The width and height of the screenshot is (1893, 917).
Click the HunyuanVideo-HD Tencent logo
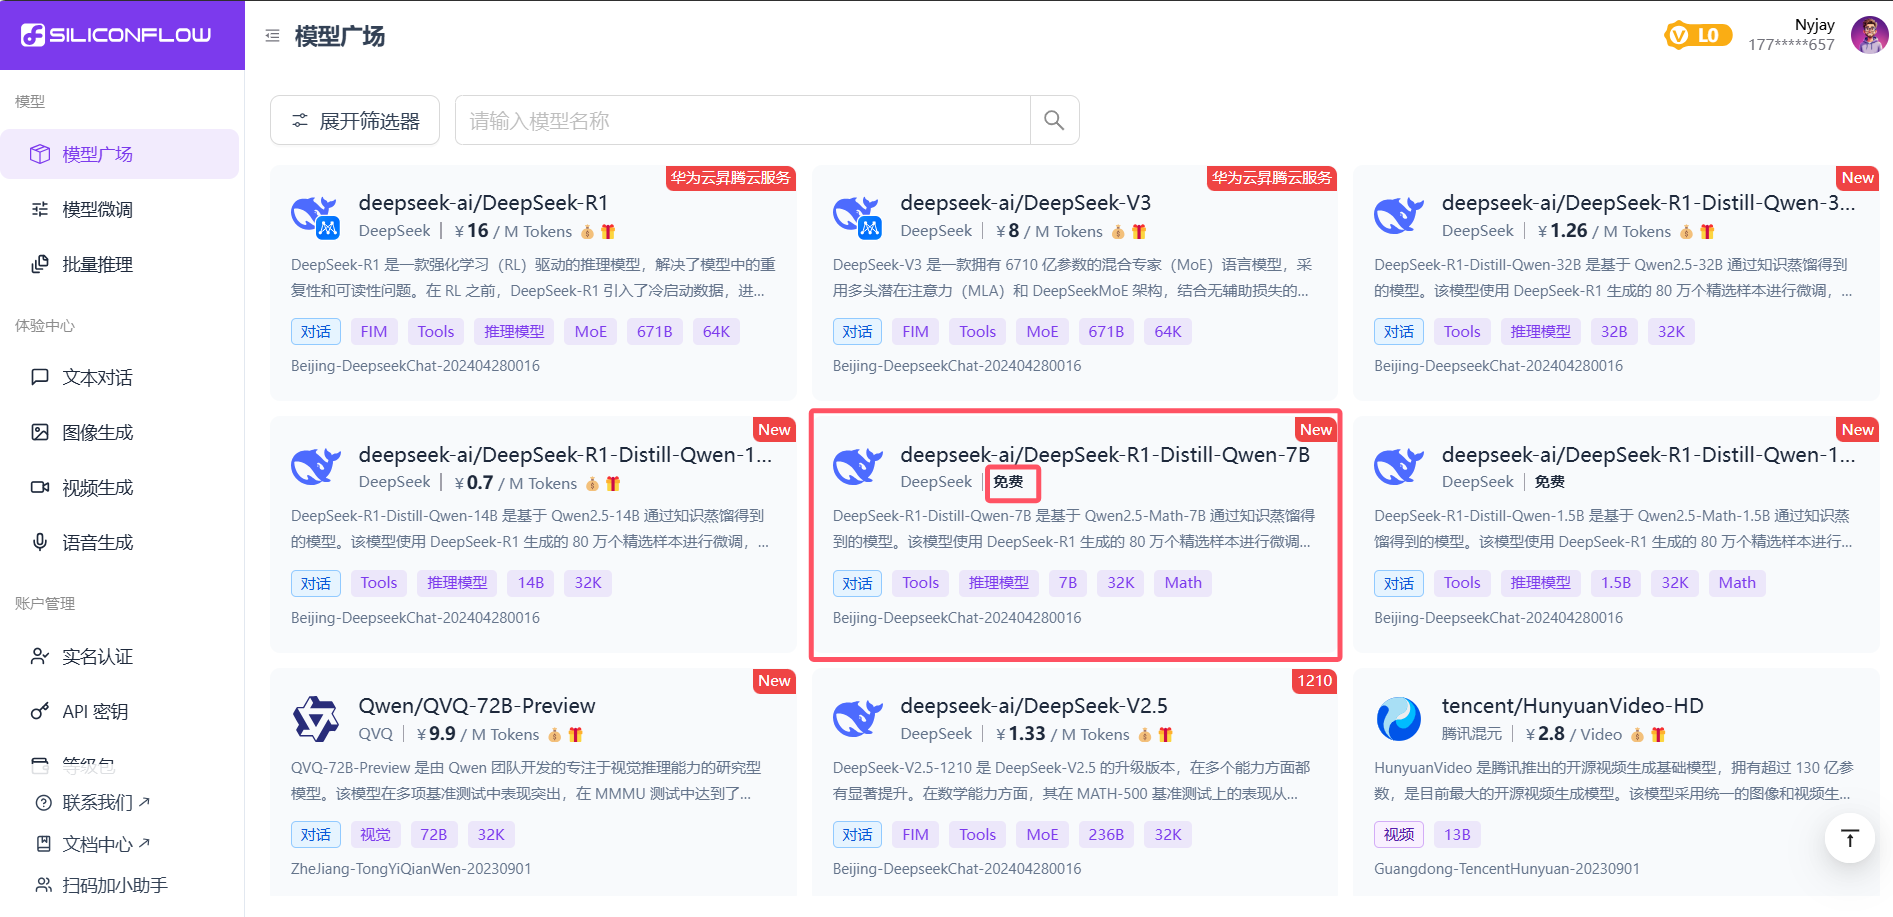tap(1399, 719)
